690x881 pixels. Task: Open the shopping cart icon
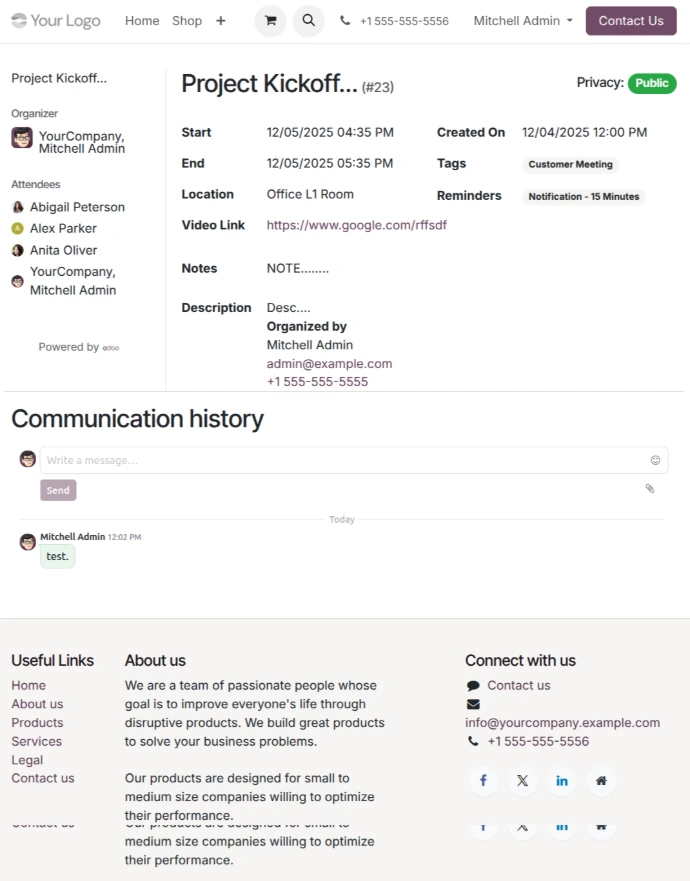click(x=270, y=21)
